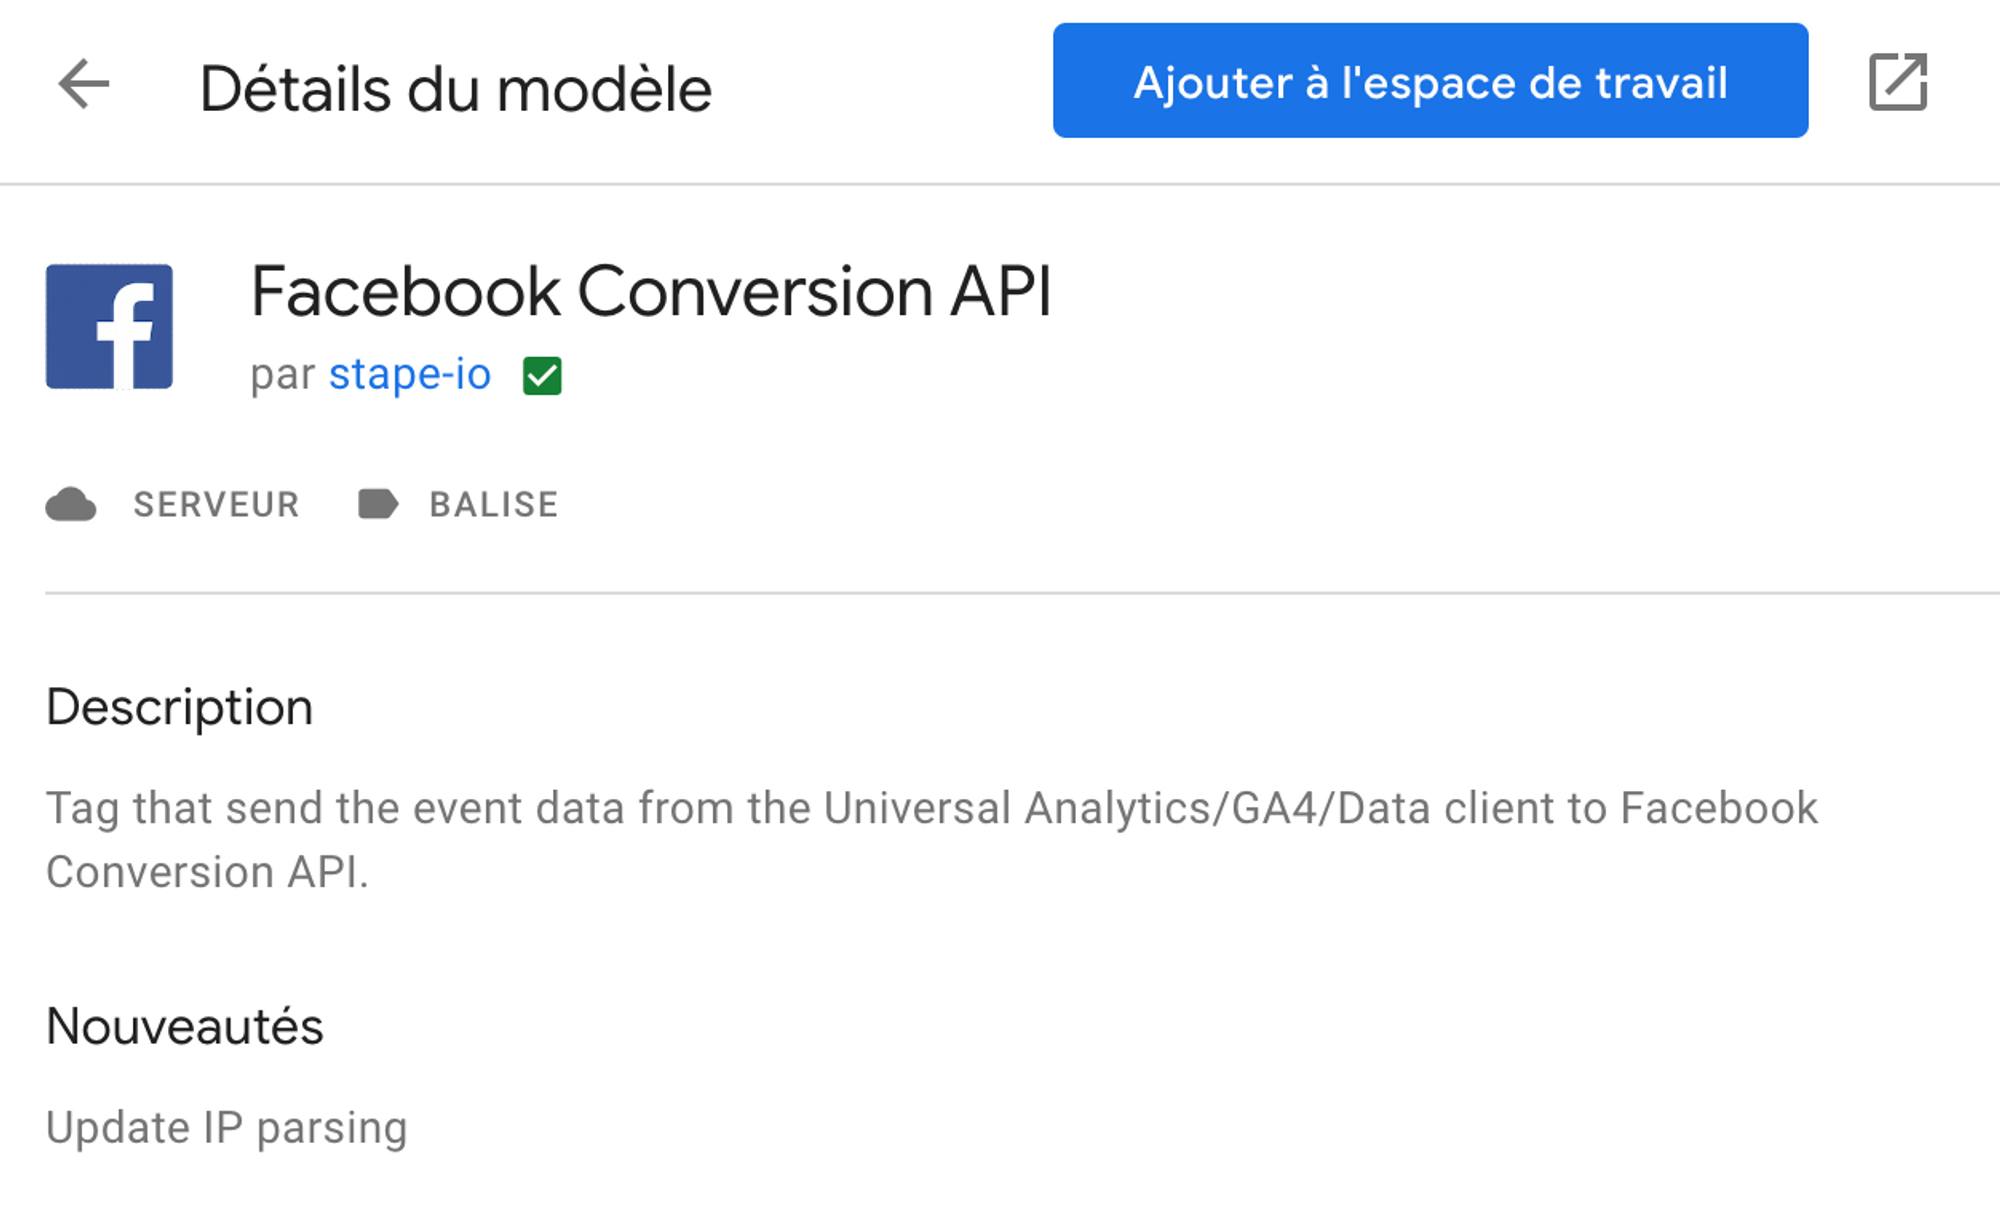The height and width of the screenshot is (1214, 2000).
Task: Click the Facebook Conversion API heading
Action: pyautogui.click(x=651, y=292)
